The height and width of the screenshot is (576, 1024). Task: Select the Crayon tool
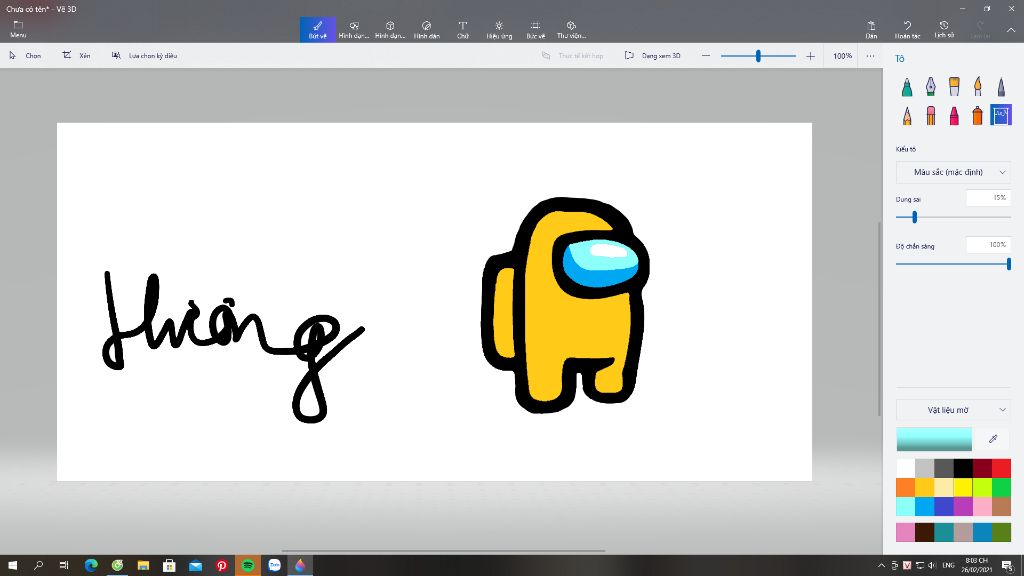coord(954,116)
